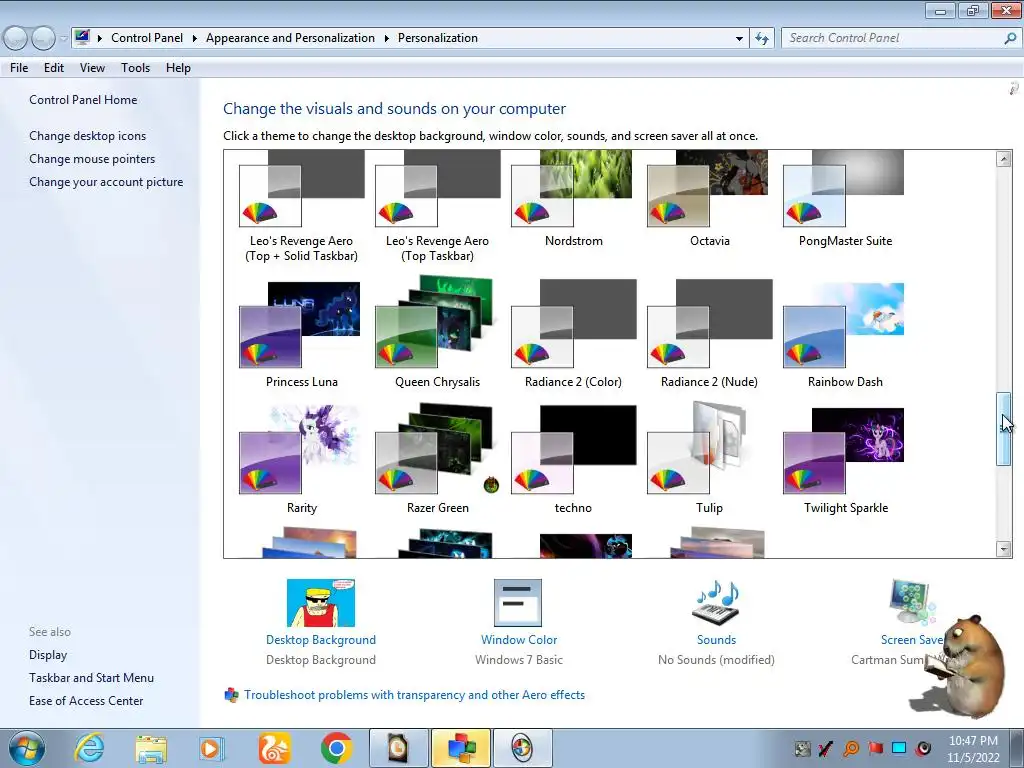Expand the address bar history dropdown
Viewport: 1024px width, 768px height.
point(739,39)
